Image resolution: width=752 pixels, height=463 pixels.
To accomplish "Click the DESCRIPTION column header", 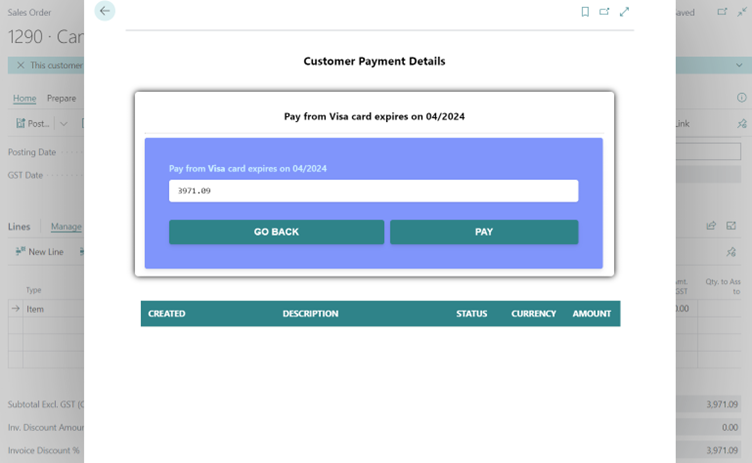I will pos(310,313).
